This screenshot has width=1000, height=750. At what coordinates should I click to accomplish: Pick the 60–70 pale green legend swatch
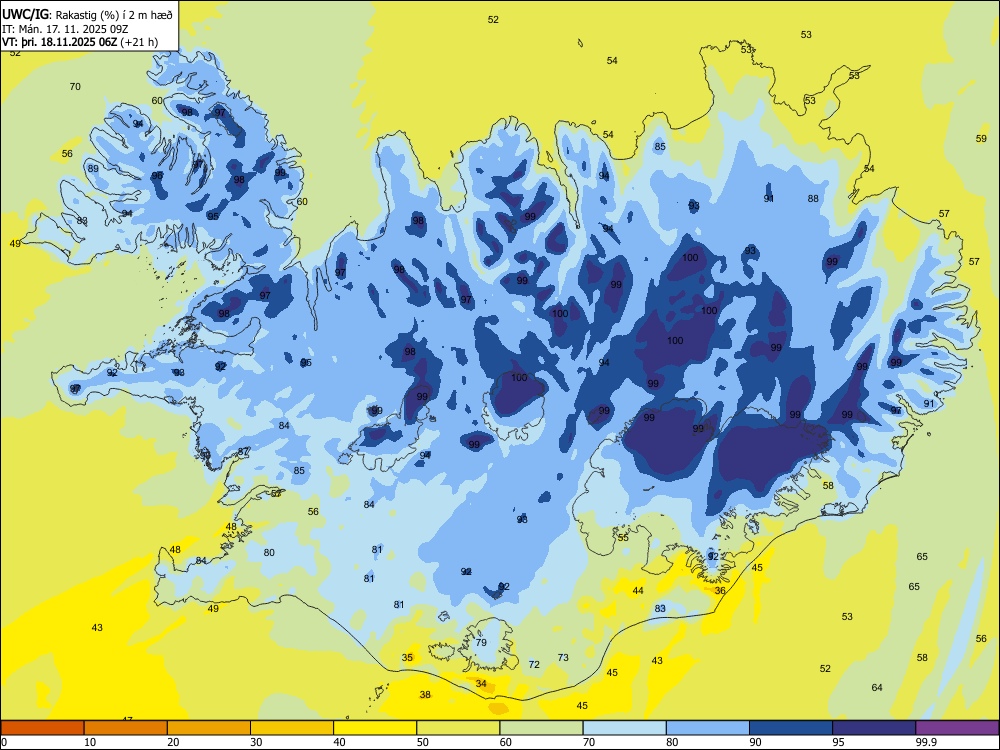(541, 728)
